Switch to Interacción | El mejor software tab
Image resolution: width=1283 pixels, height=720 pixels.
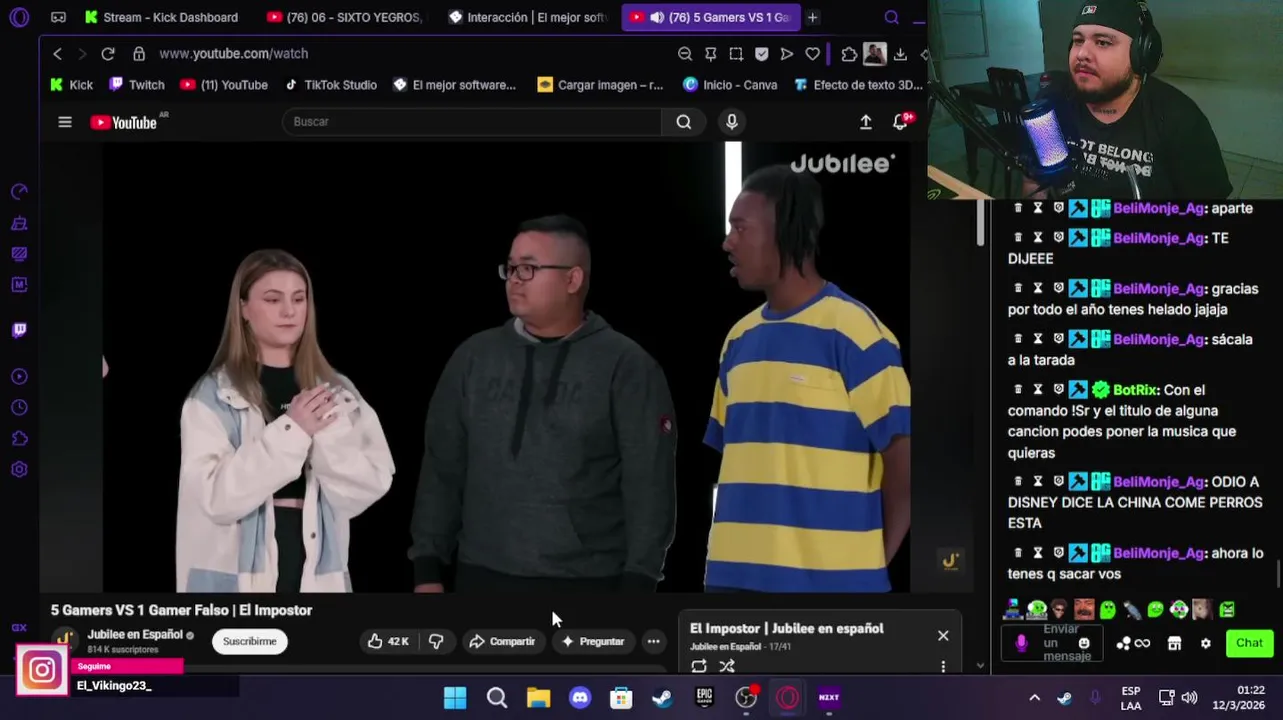pyautogui.click(x=527, y=17)
